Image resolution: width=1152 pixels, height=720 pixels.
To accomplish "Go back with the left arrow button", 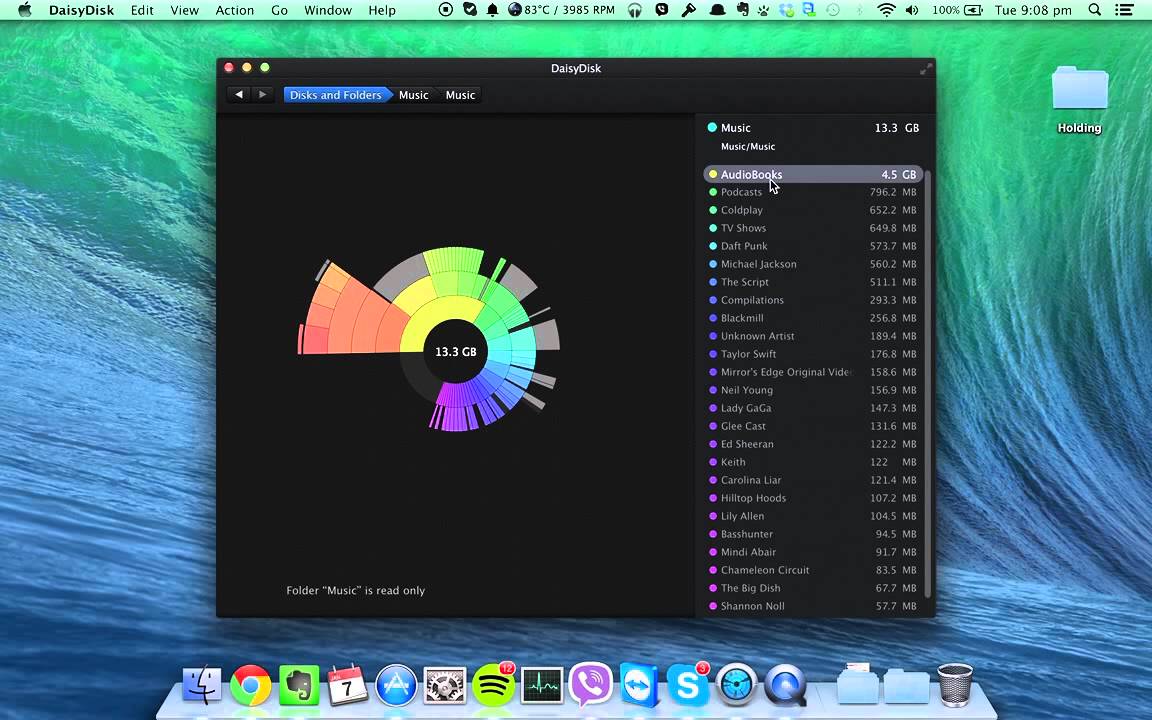I will pos(239,95).
